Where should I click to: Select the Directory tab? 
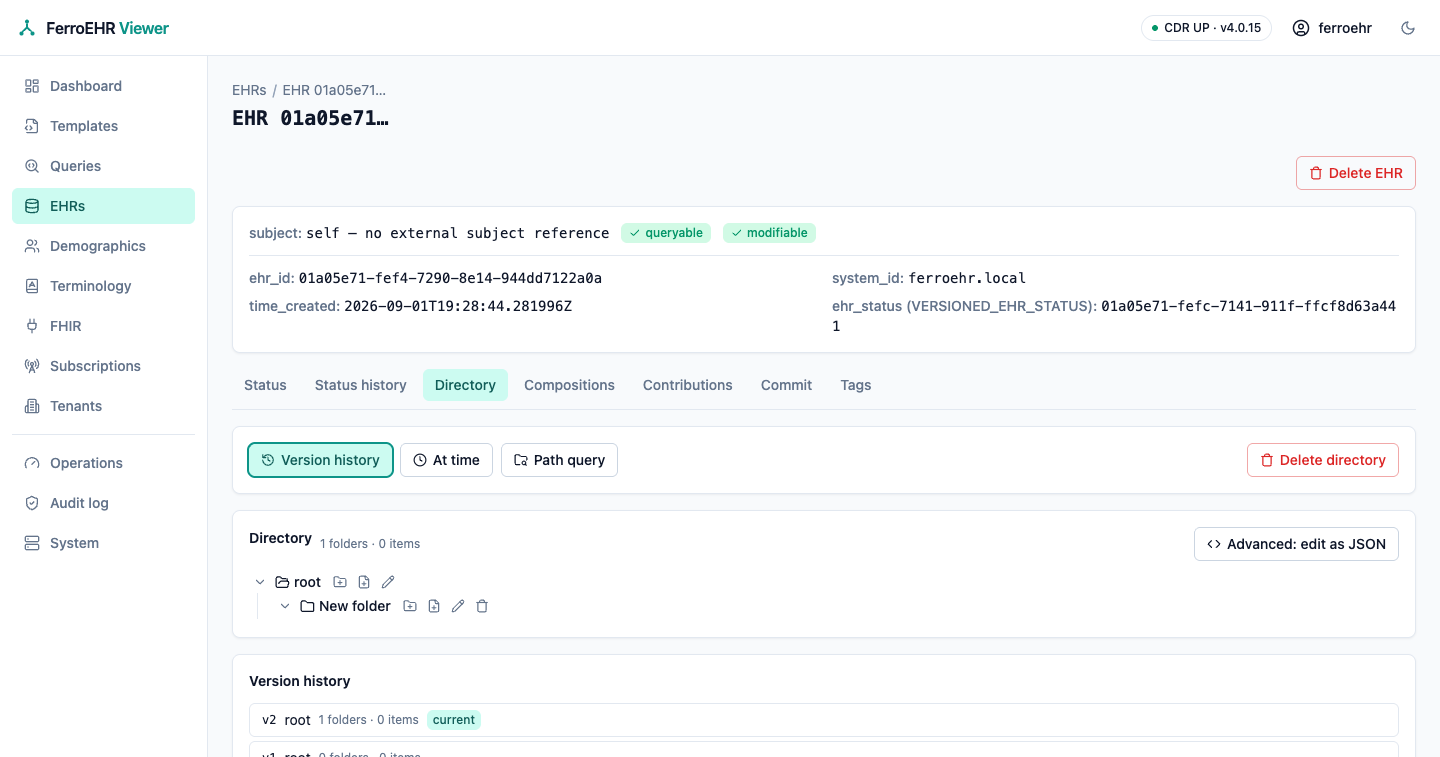[465, 385]
